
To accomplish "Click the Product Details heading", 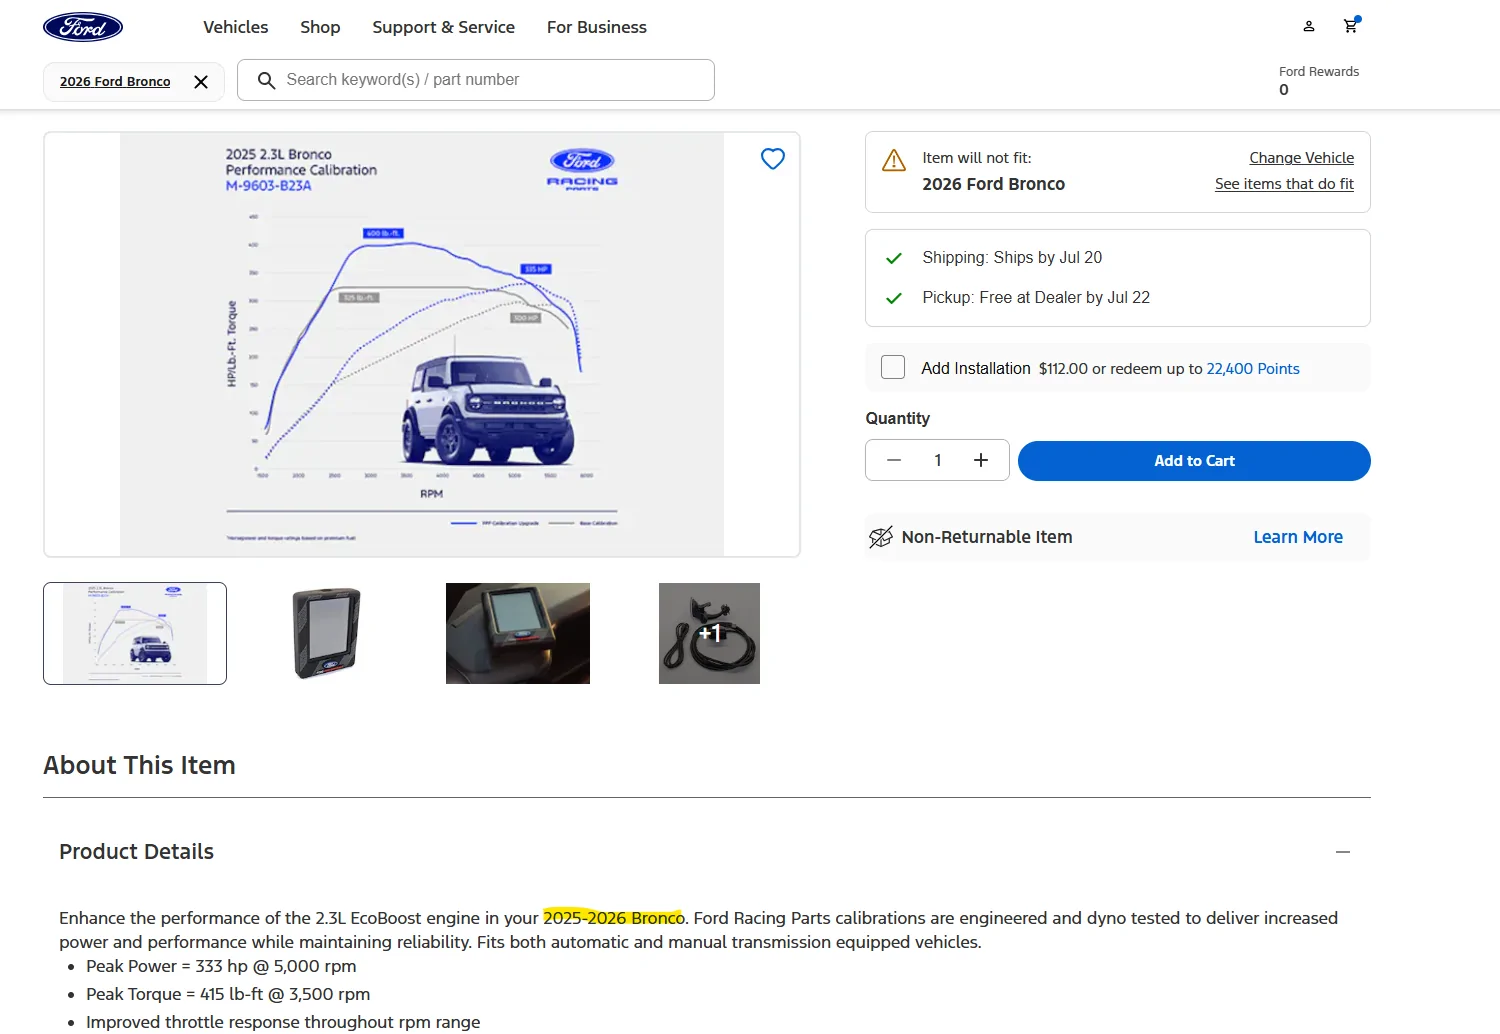I will (137, 852).
